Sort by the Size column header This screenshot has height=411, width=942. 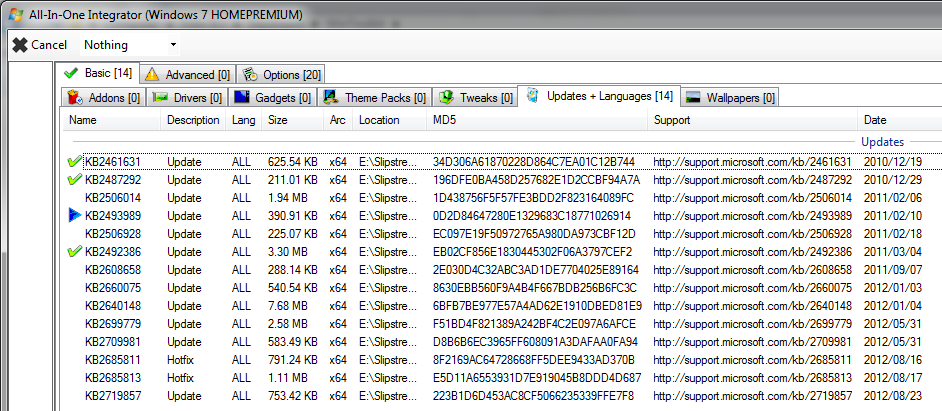[x=293, y=120]
